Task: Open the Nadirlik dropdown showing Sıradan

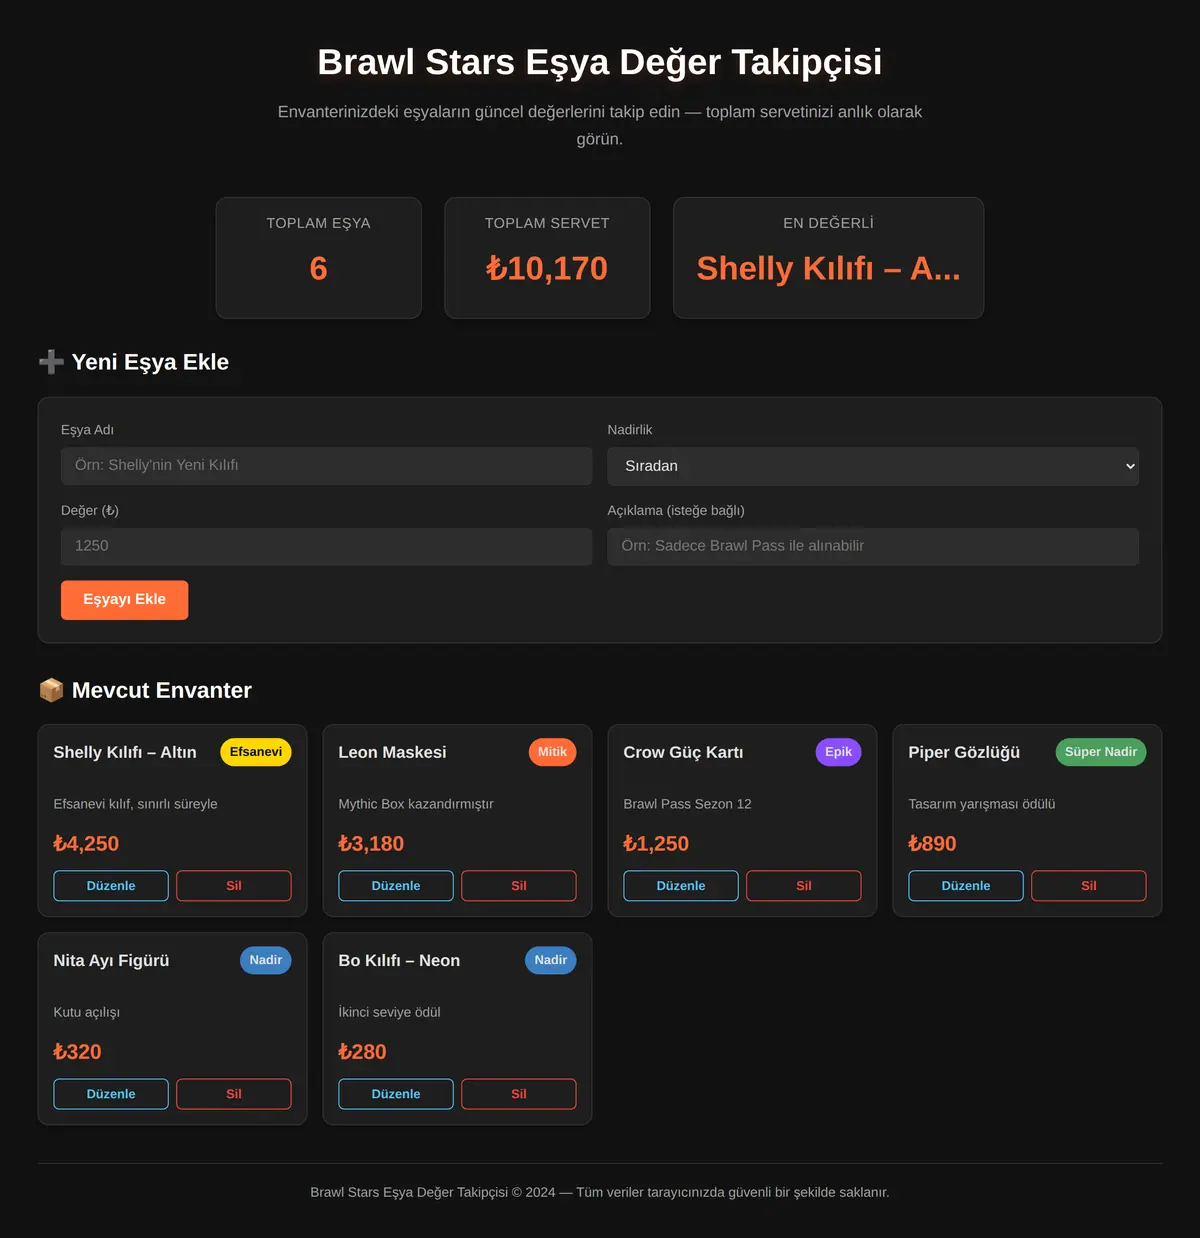Action: pos(873,466)
